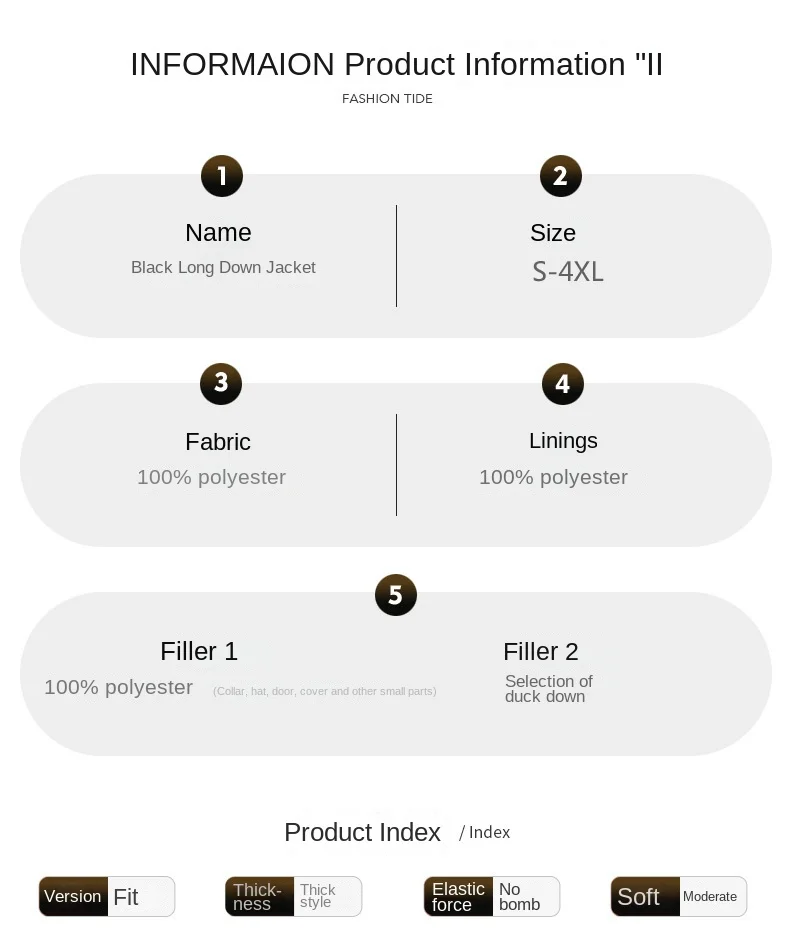Select the Fit version value

(127, 897)
